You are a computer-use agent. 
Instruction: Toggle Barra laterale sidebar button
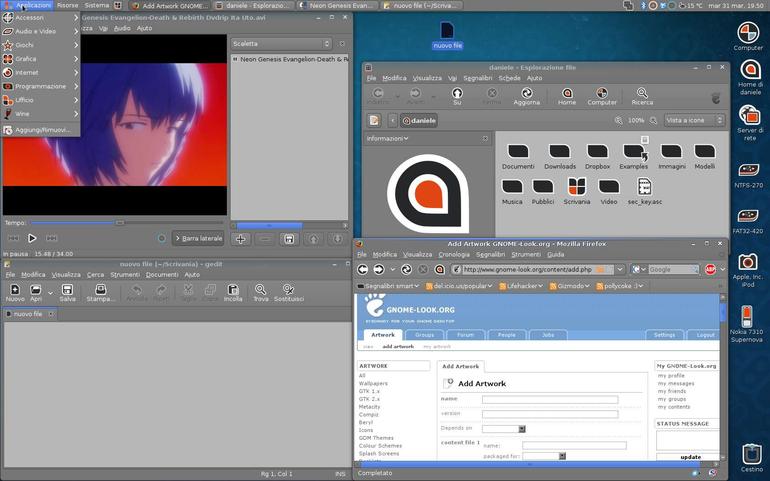tap(198, 238)
